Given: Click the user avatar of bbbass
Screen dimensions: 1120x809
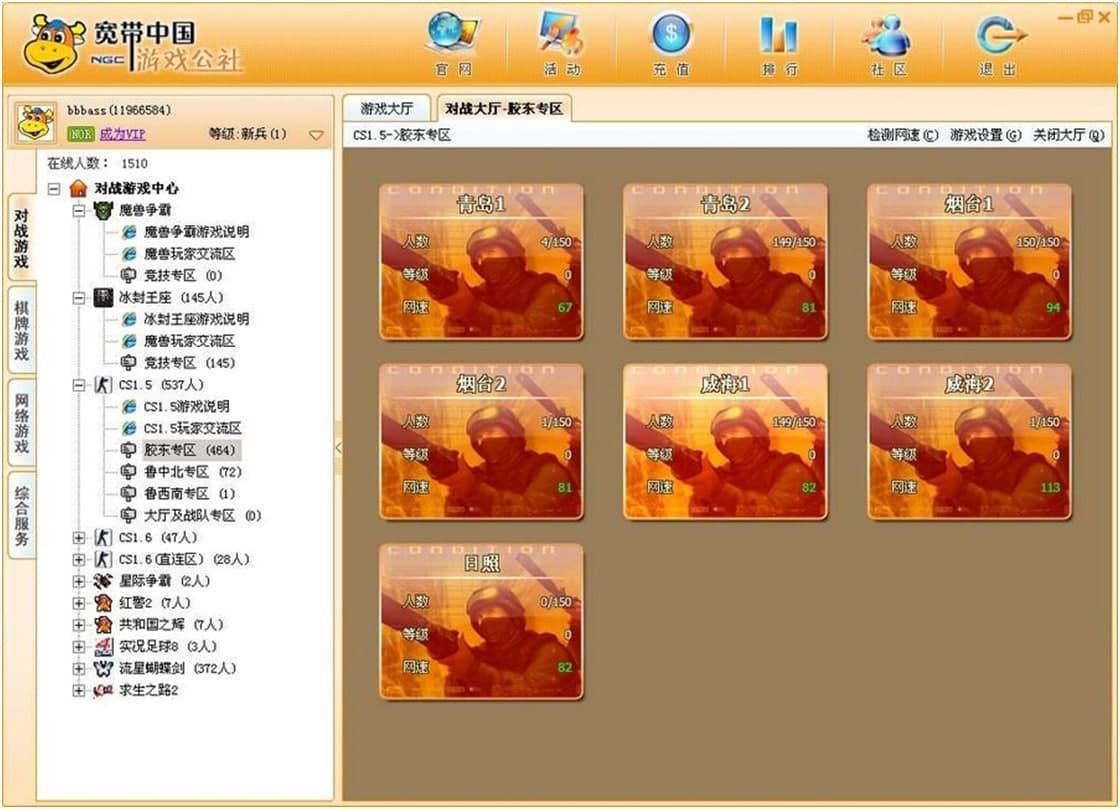Looking at the screenshot, I should (x=36, y=123).
